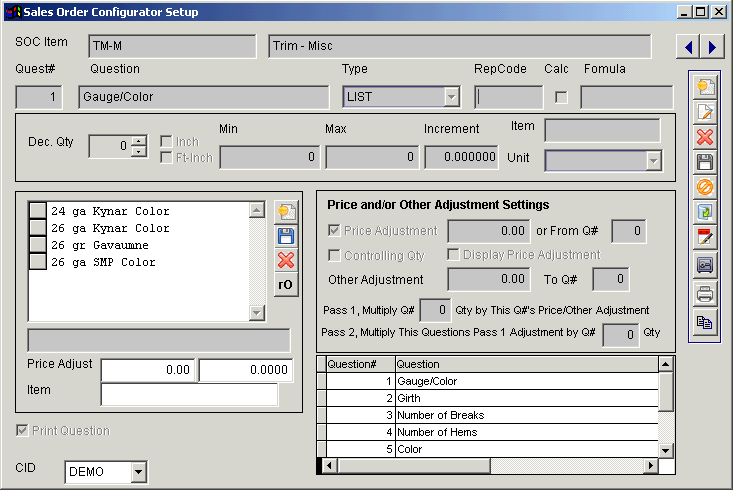Toggle the Calc checkbox

click(561, 97)
